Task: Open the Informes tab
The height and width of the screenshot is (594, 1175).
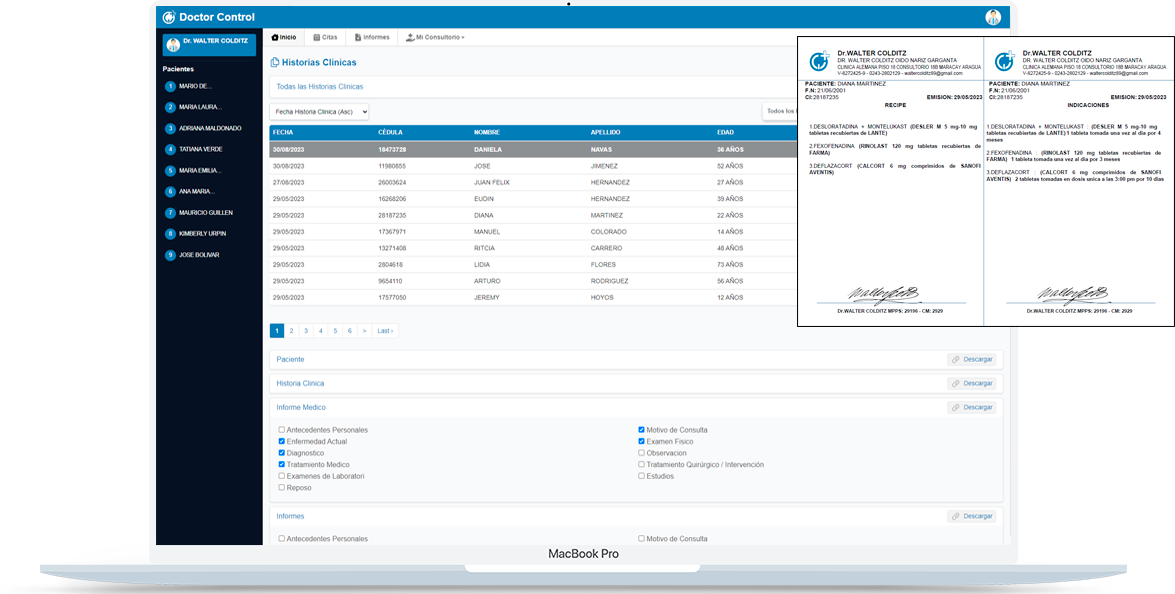Action: [372, 37]
